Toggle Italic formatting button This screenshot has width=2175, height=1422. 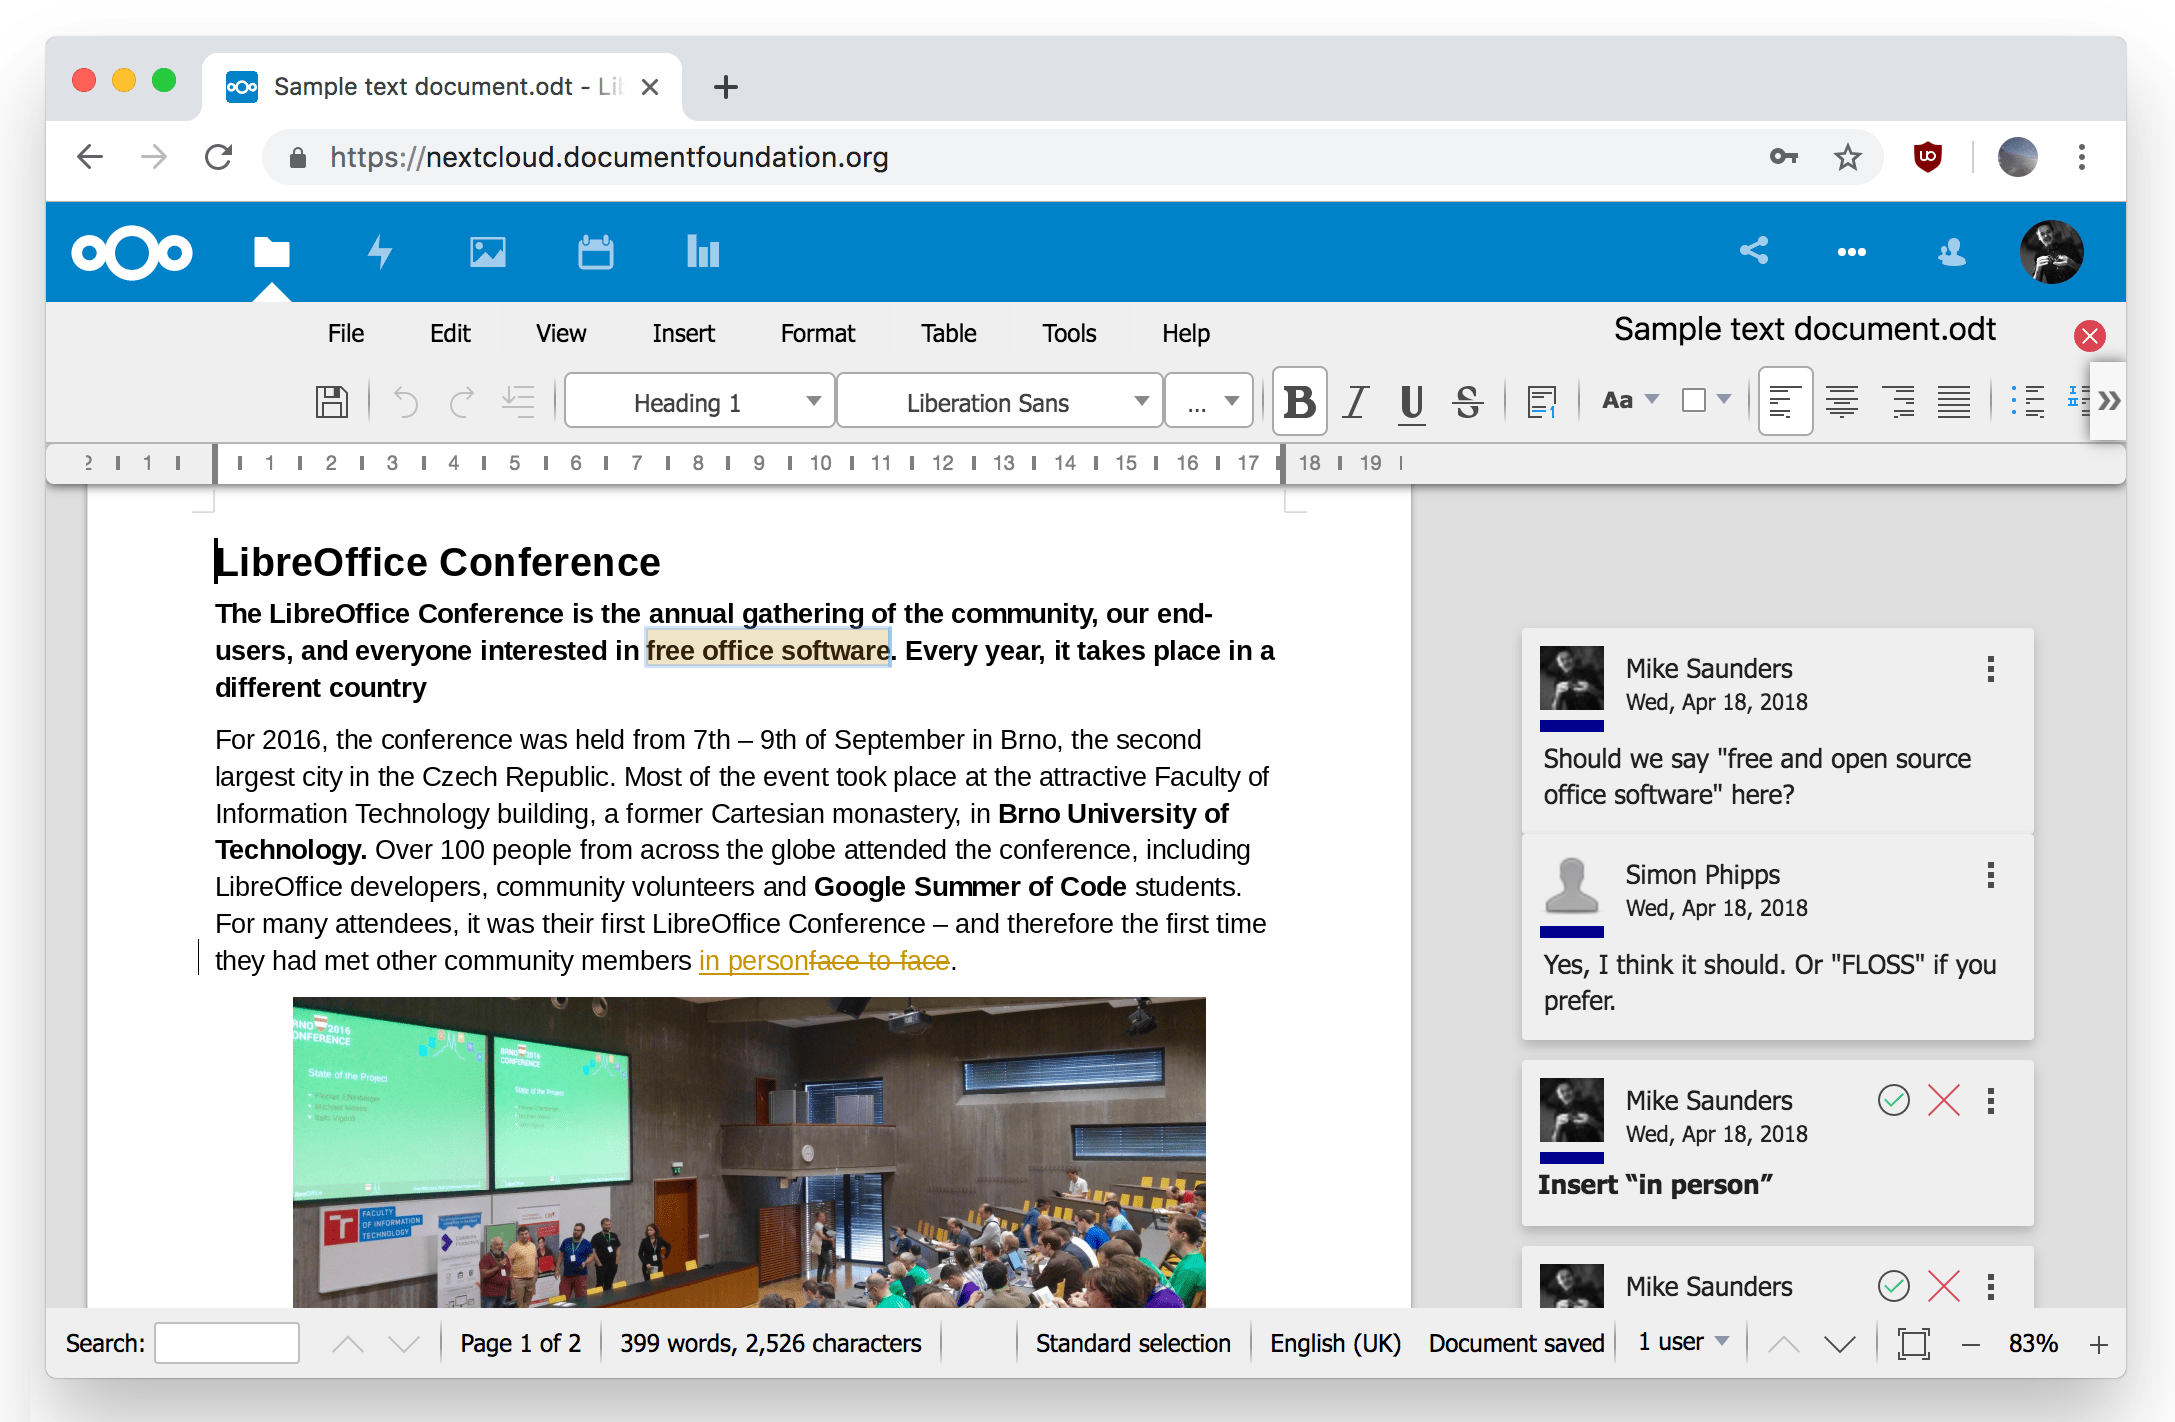1355,402
